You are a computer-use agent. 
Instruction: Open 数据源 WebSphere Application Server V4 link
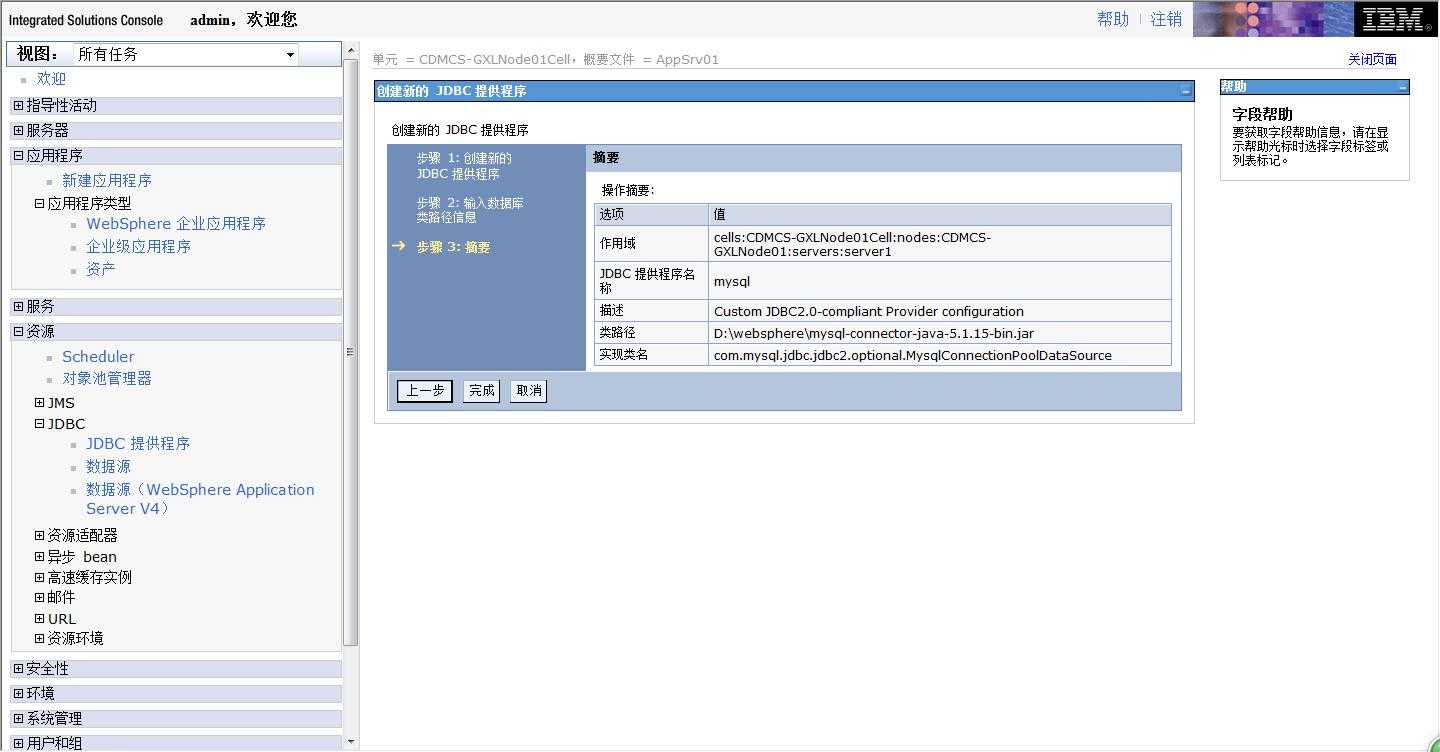[200, 499]
